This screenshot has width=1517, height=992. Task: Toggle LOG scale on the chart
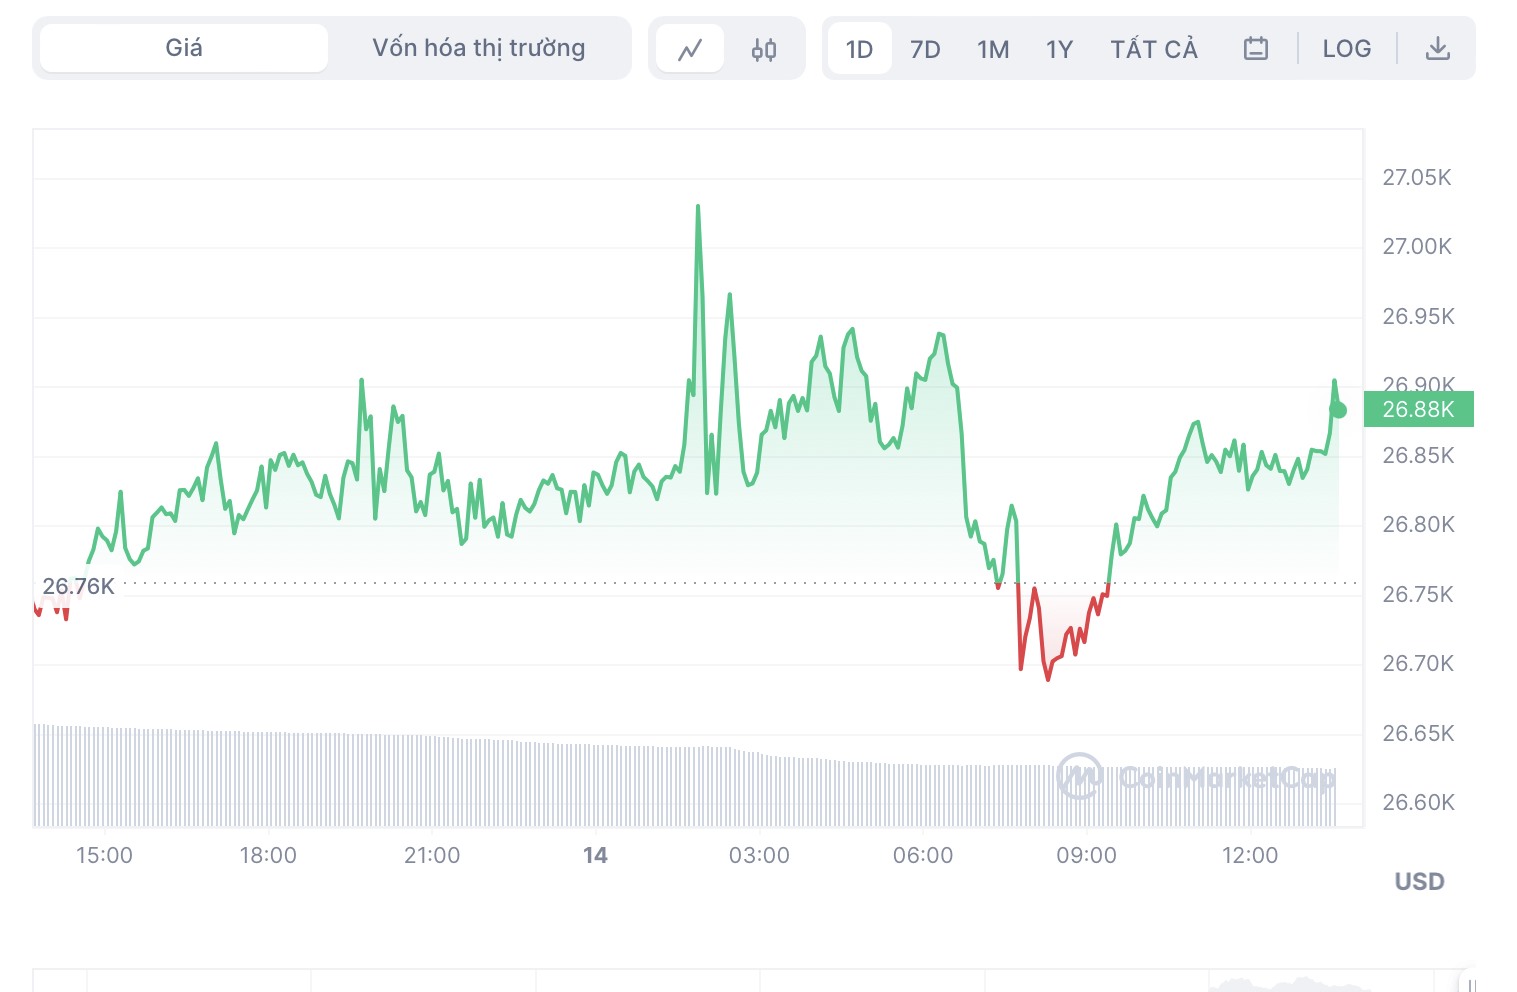click(1347, 48)
